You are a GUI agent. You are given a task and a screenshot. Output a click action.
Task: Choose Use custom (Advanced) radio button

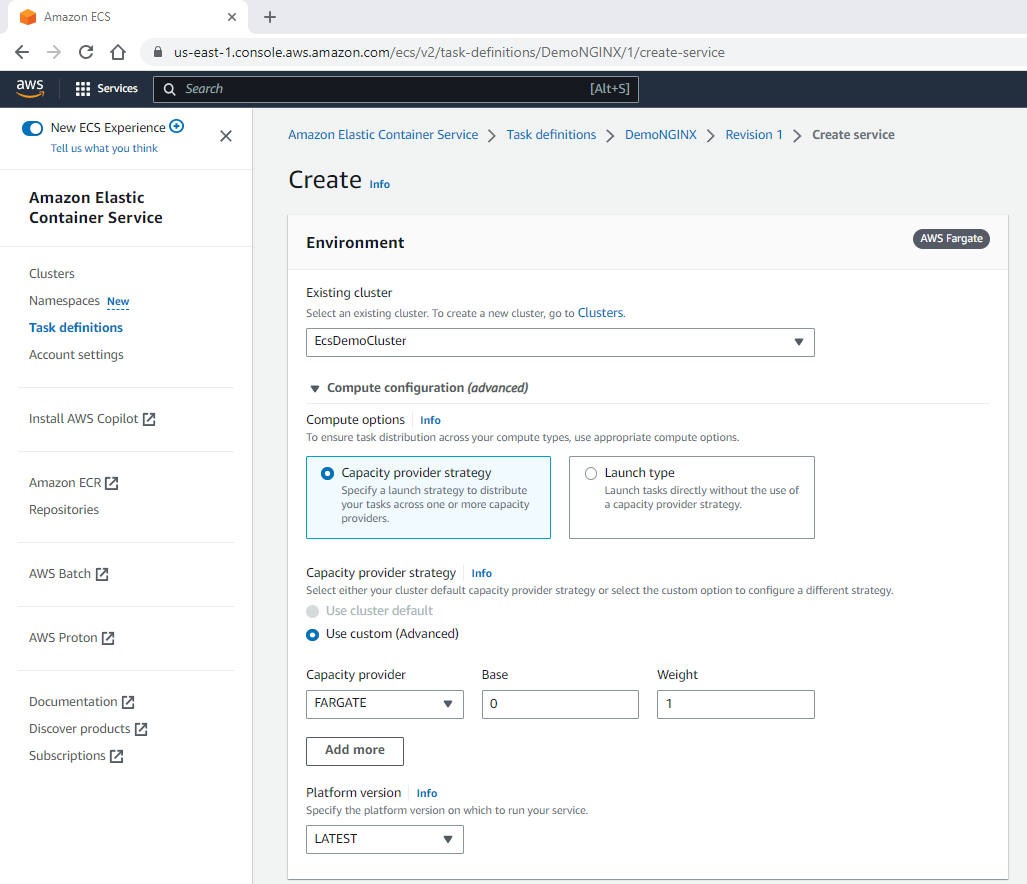(313, 634)
